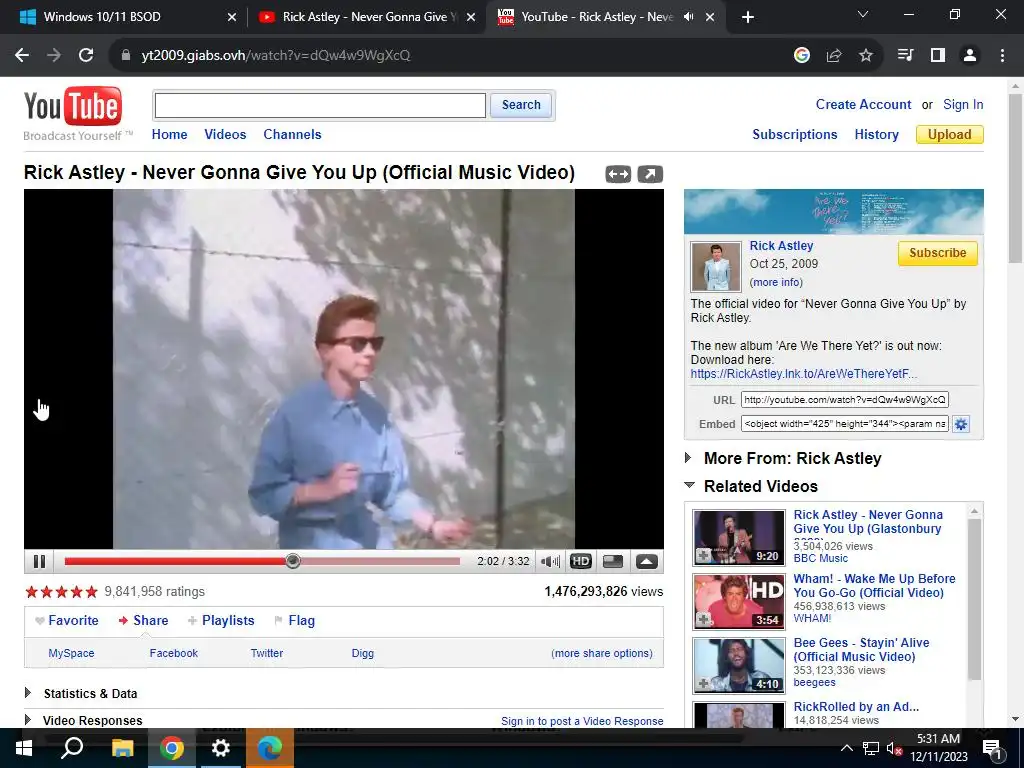Open Microsoft Edge from taskbar
1024x768 pixels.
[270, 748]
